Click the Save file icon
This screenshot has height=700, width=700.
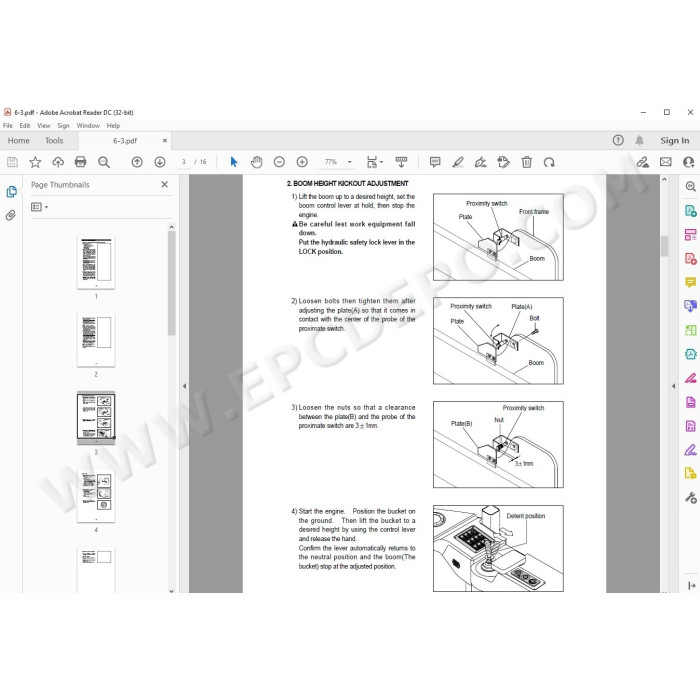[12, 162]
